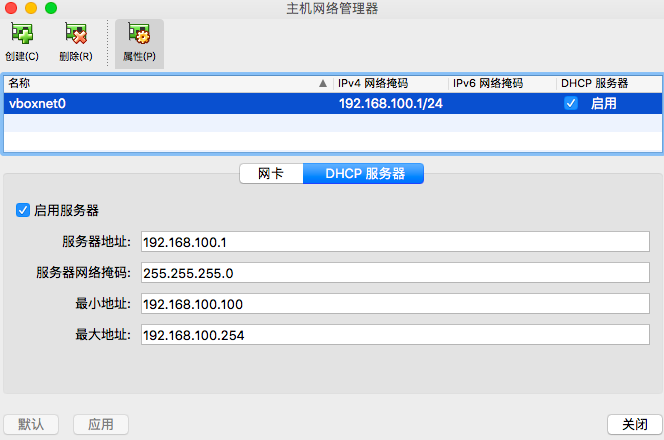Disable the 启用服务器 checkbox
This screenshot has height=440, width=664.
coord(22,210)
